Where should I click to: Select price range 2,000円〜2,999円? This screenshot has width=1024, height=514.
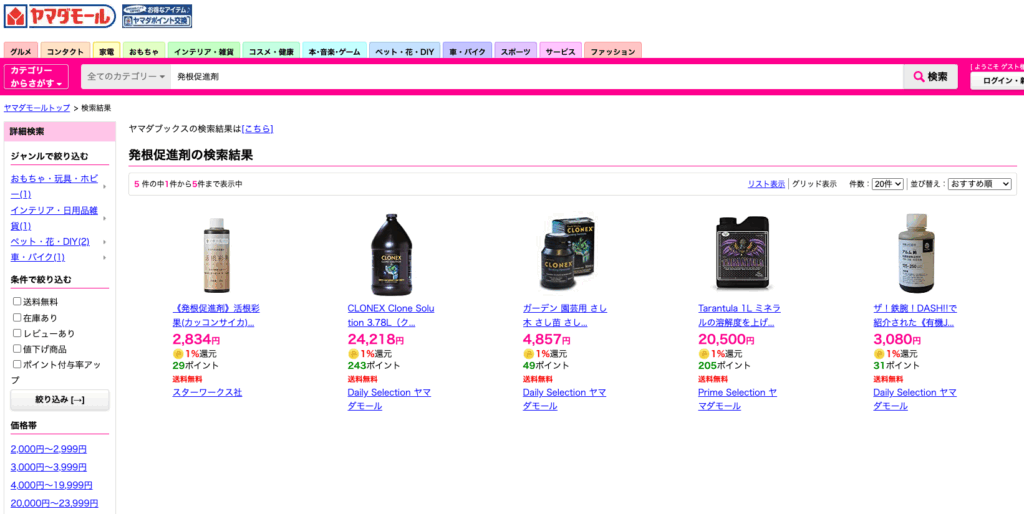tap(48, 449)
